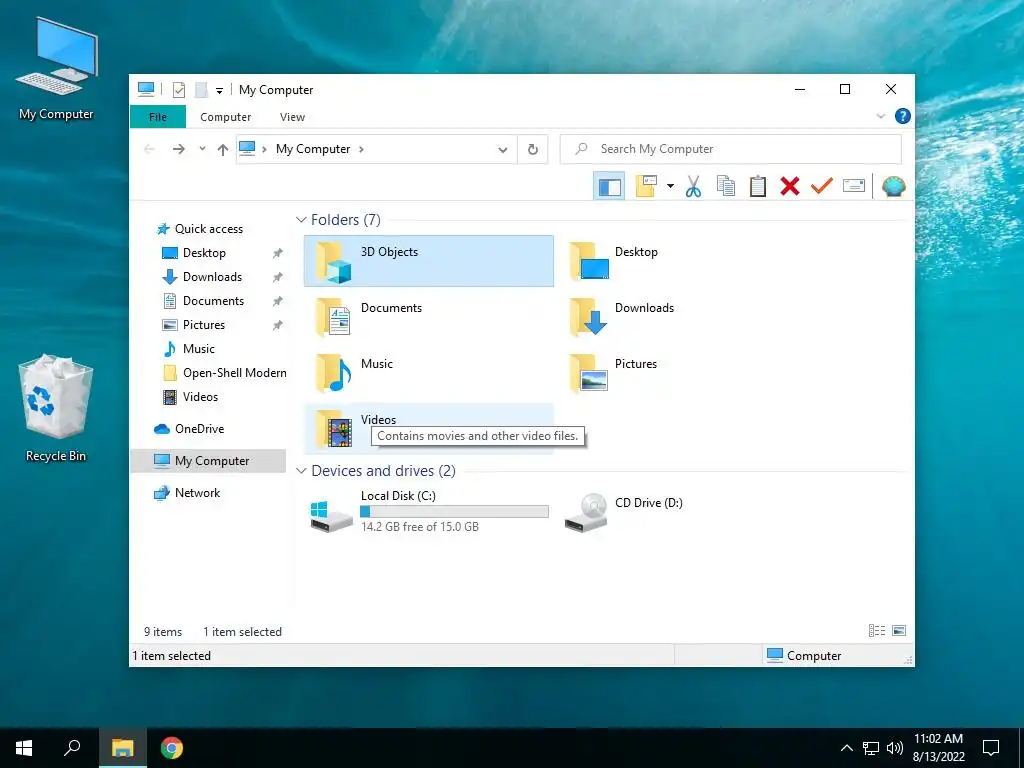Click File Explorer on the taskbar
1024x768 pixels.
click(x=122, y=748)
